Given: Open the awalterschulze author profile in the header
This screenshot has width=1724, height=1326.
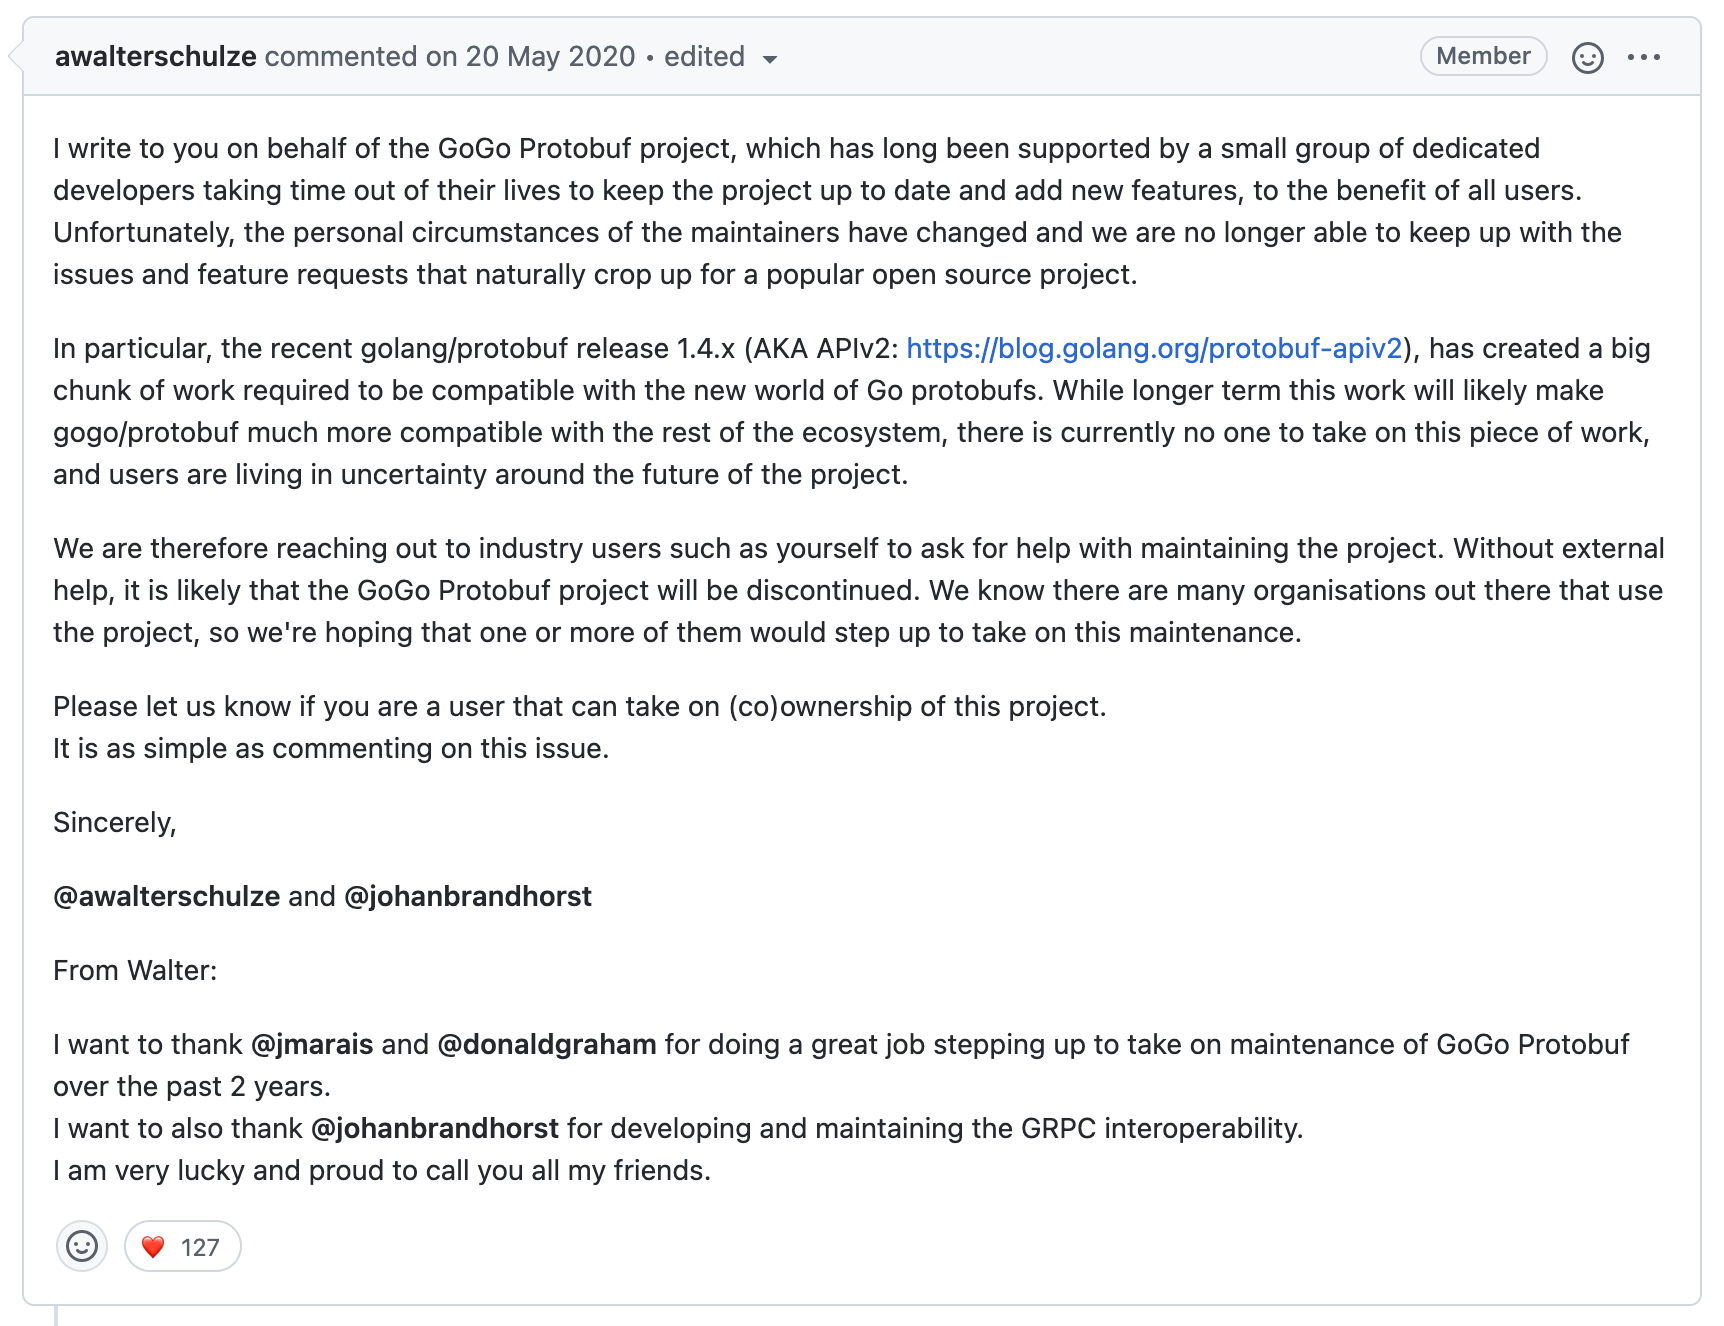Looking at the screenshot, I should (156, 56).
